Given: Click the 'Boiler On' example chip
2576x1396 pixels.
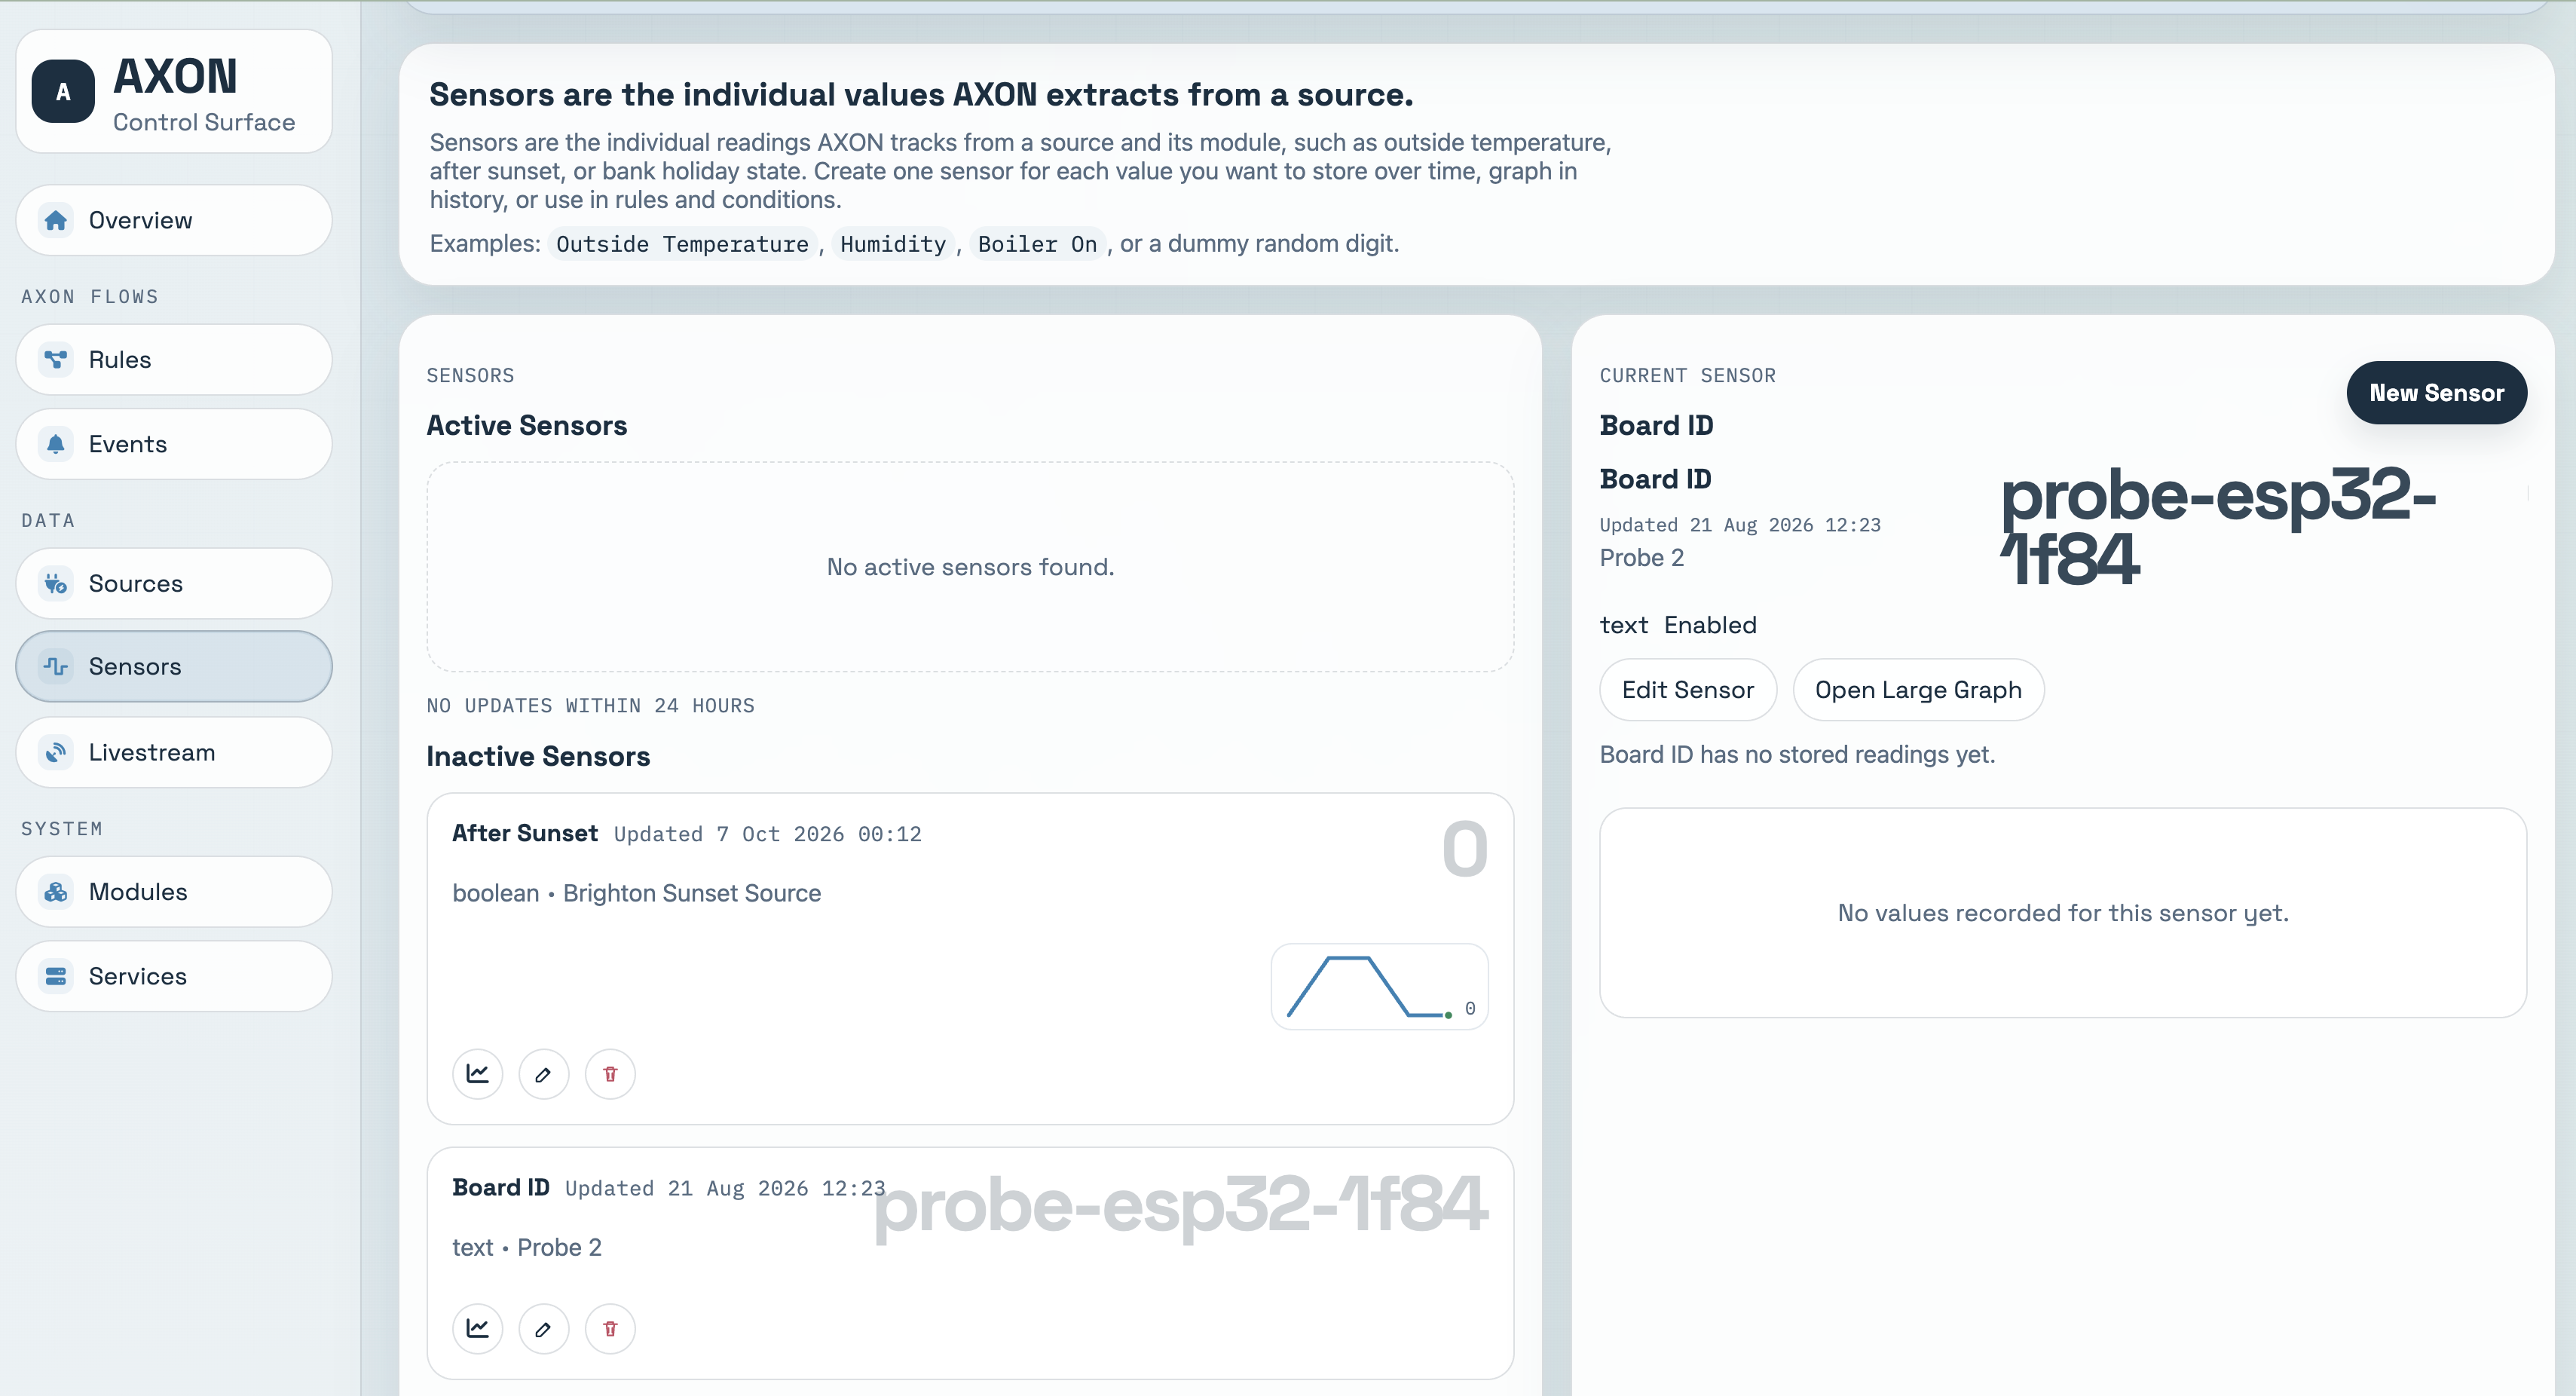Looking at the screenshot, I should pyautogui.click(x=1037, y=244).
